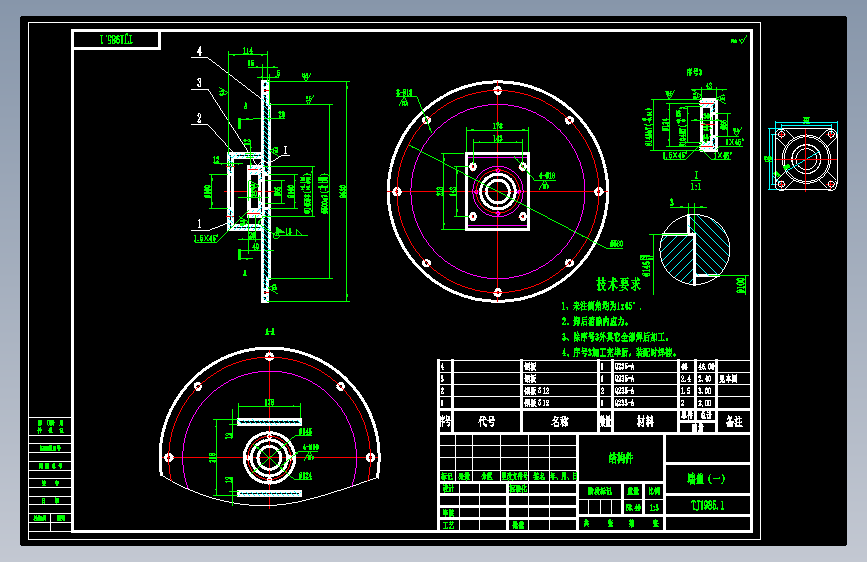Select technical requirement line 3
The height and width of the screenshot is (562, 867).
pyautogui.click(x=615, y=337)
